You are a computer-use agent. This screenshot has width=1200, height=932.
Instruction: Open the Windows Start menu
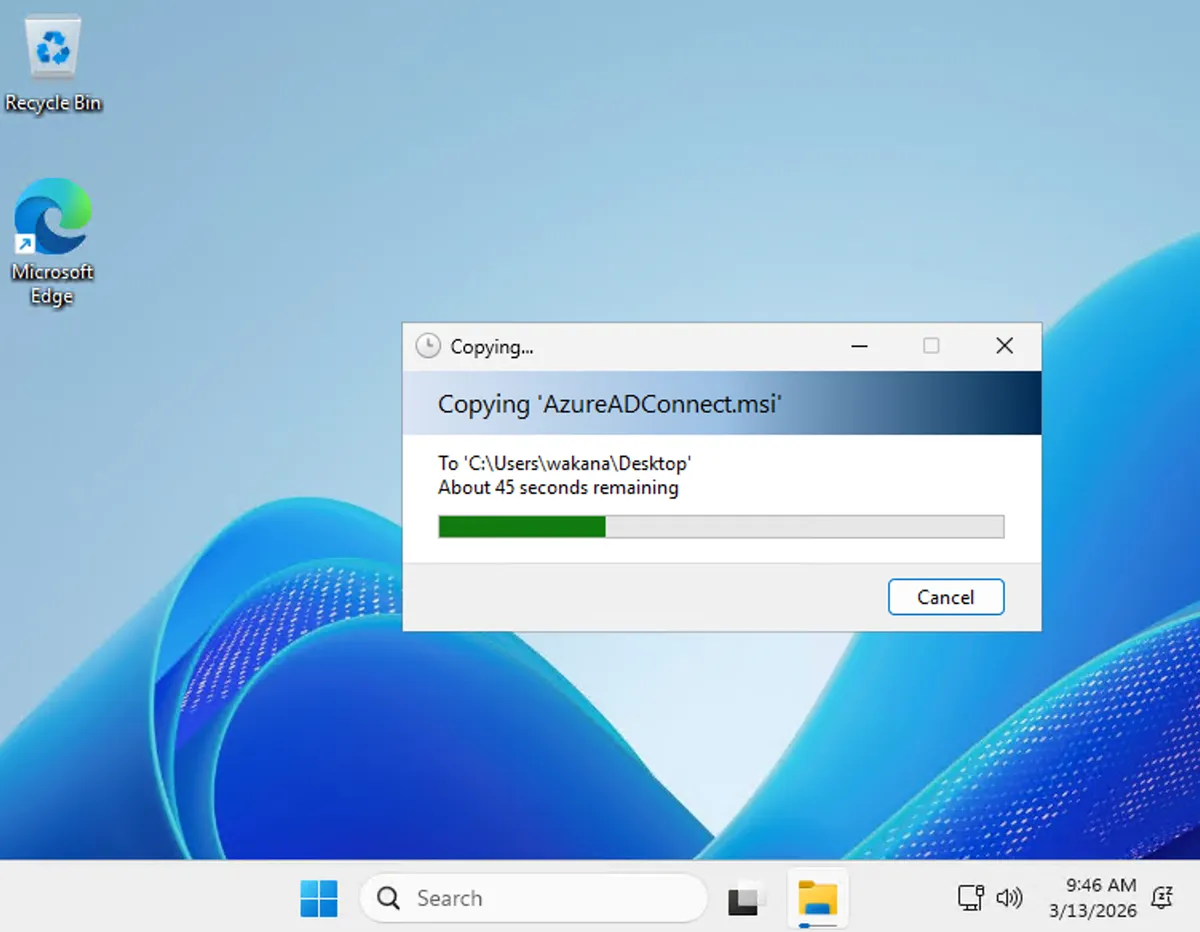pyautogui.click(x=319, y=898)
